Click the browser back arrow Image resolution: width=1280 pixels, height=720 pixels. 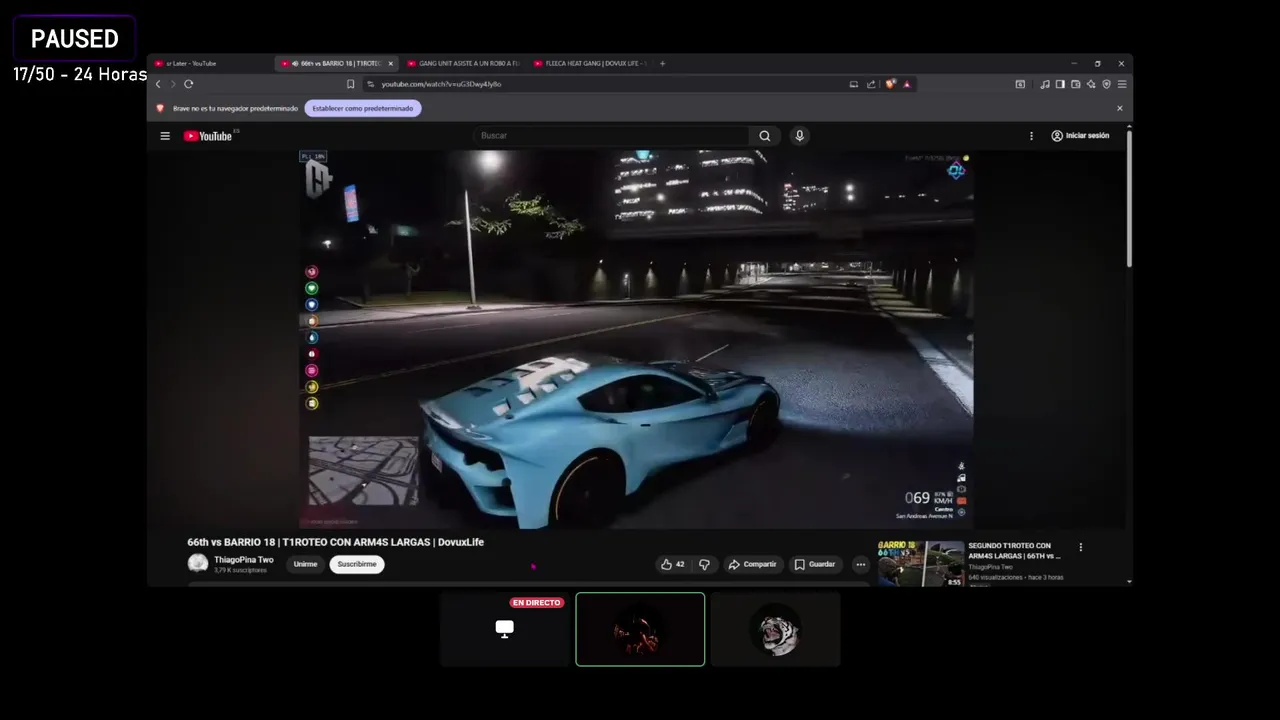click(x=158, y=84)
